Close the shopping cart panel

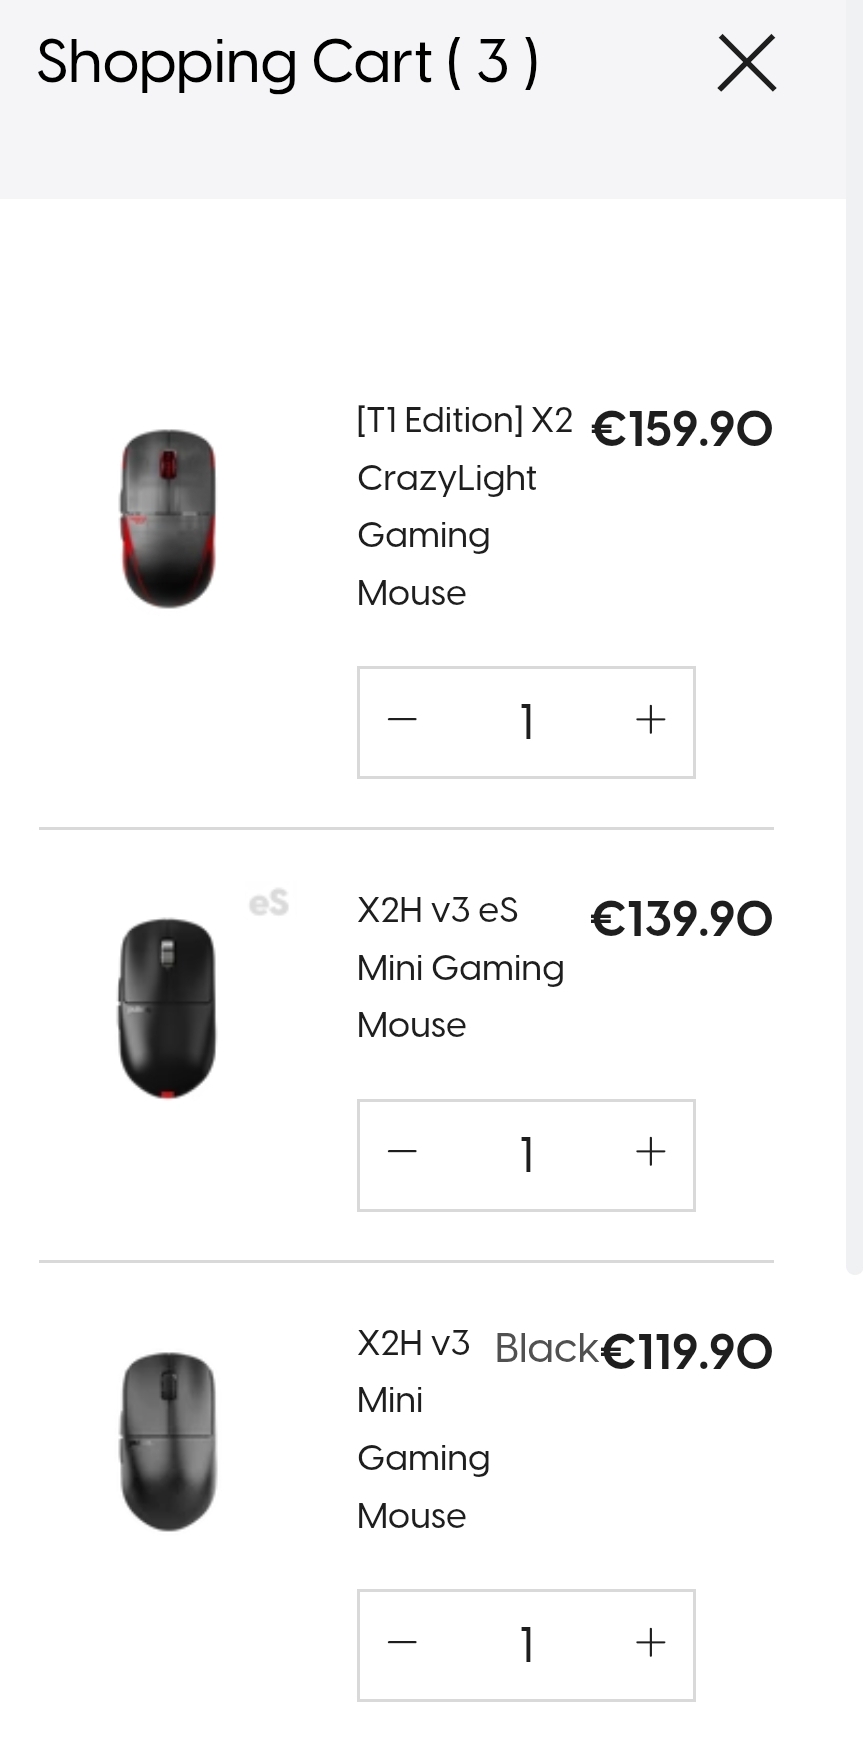pos(746,63)
